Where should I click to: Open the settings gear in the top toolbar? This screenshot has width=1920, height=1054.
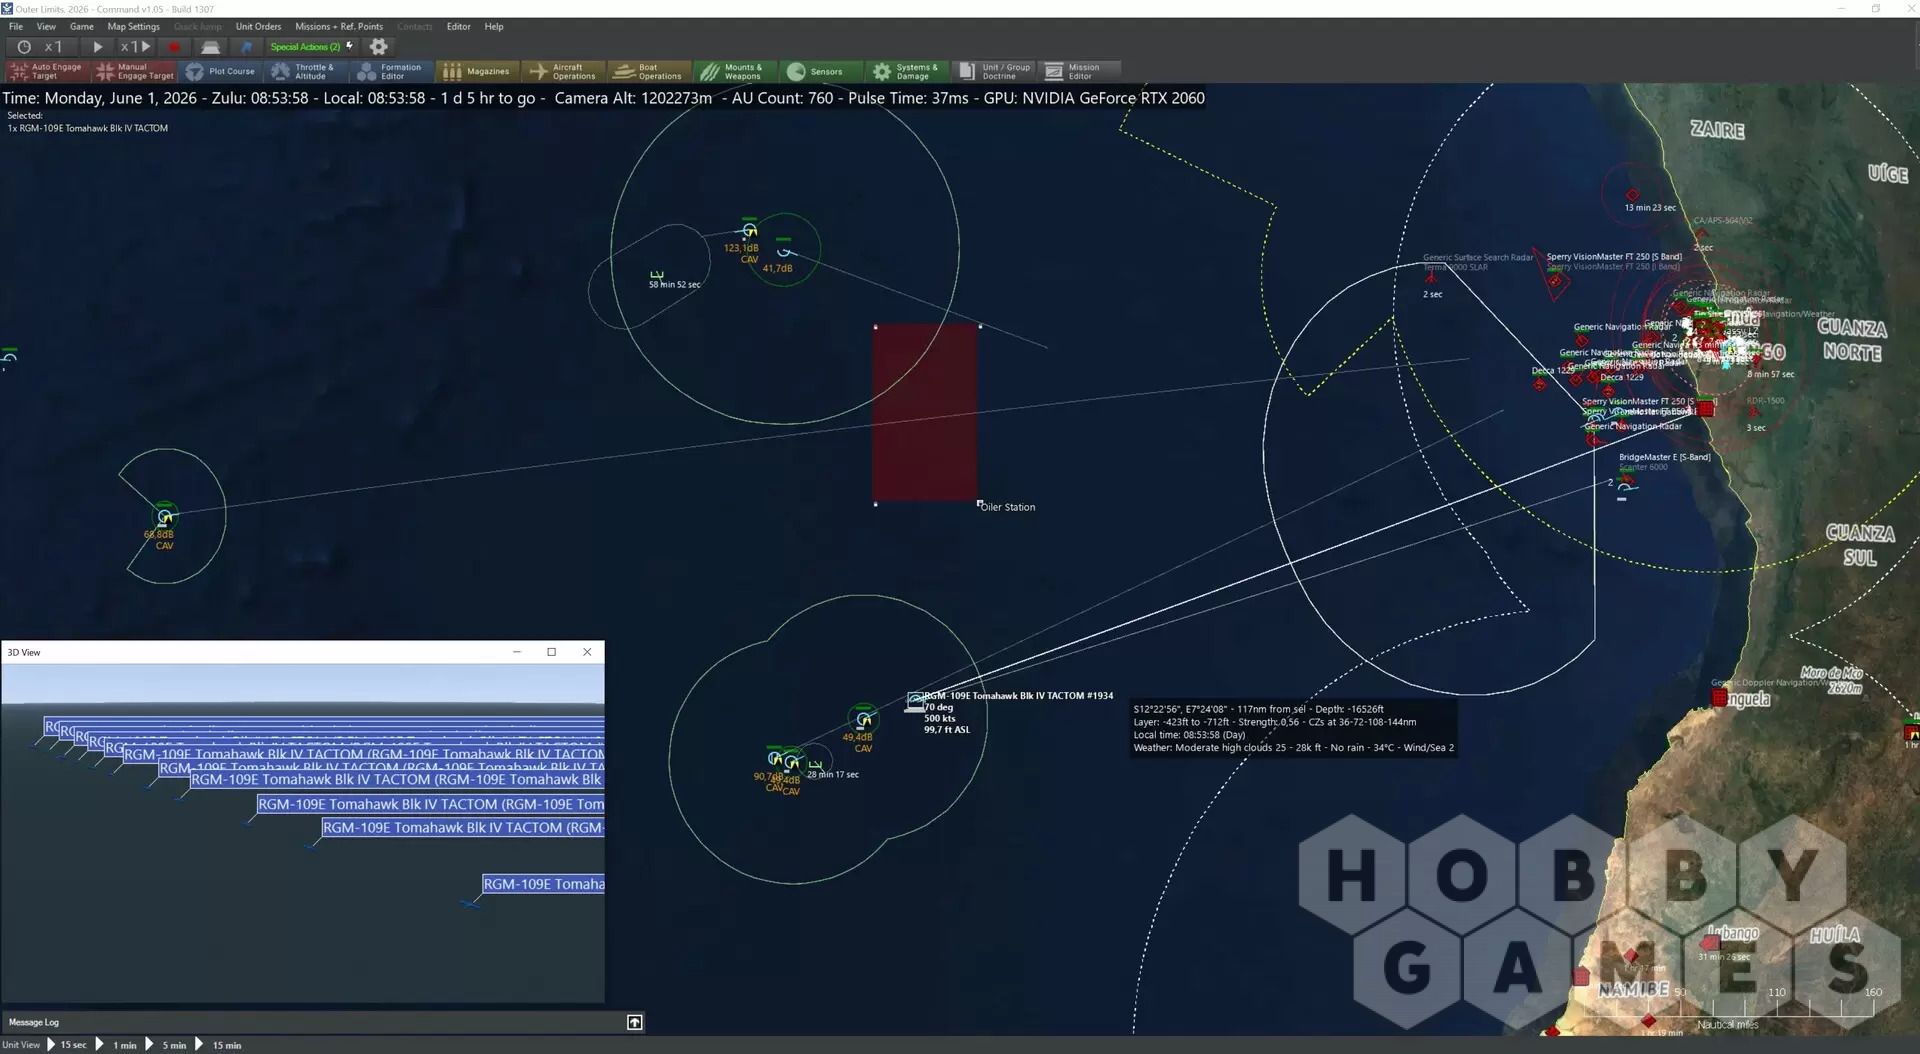(x=378, y=47)
